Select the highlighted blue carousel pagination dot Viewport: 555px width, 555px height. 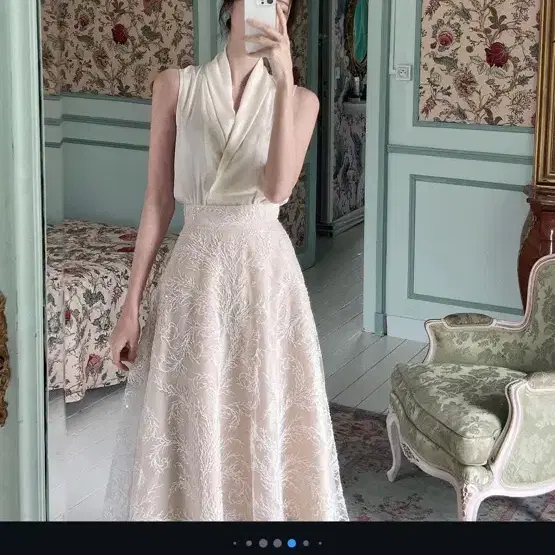click(292, 543)
